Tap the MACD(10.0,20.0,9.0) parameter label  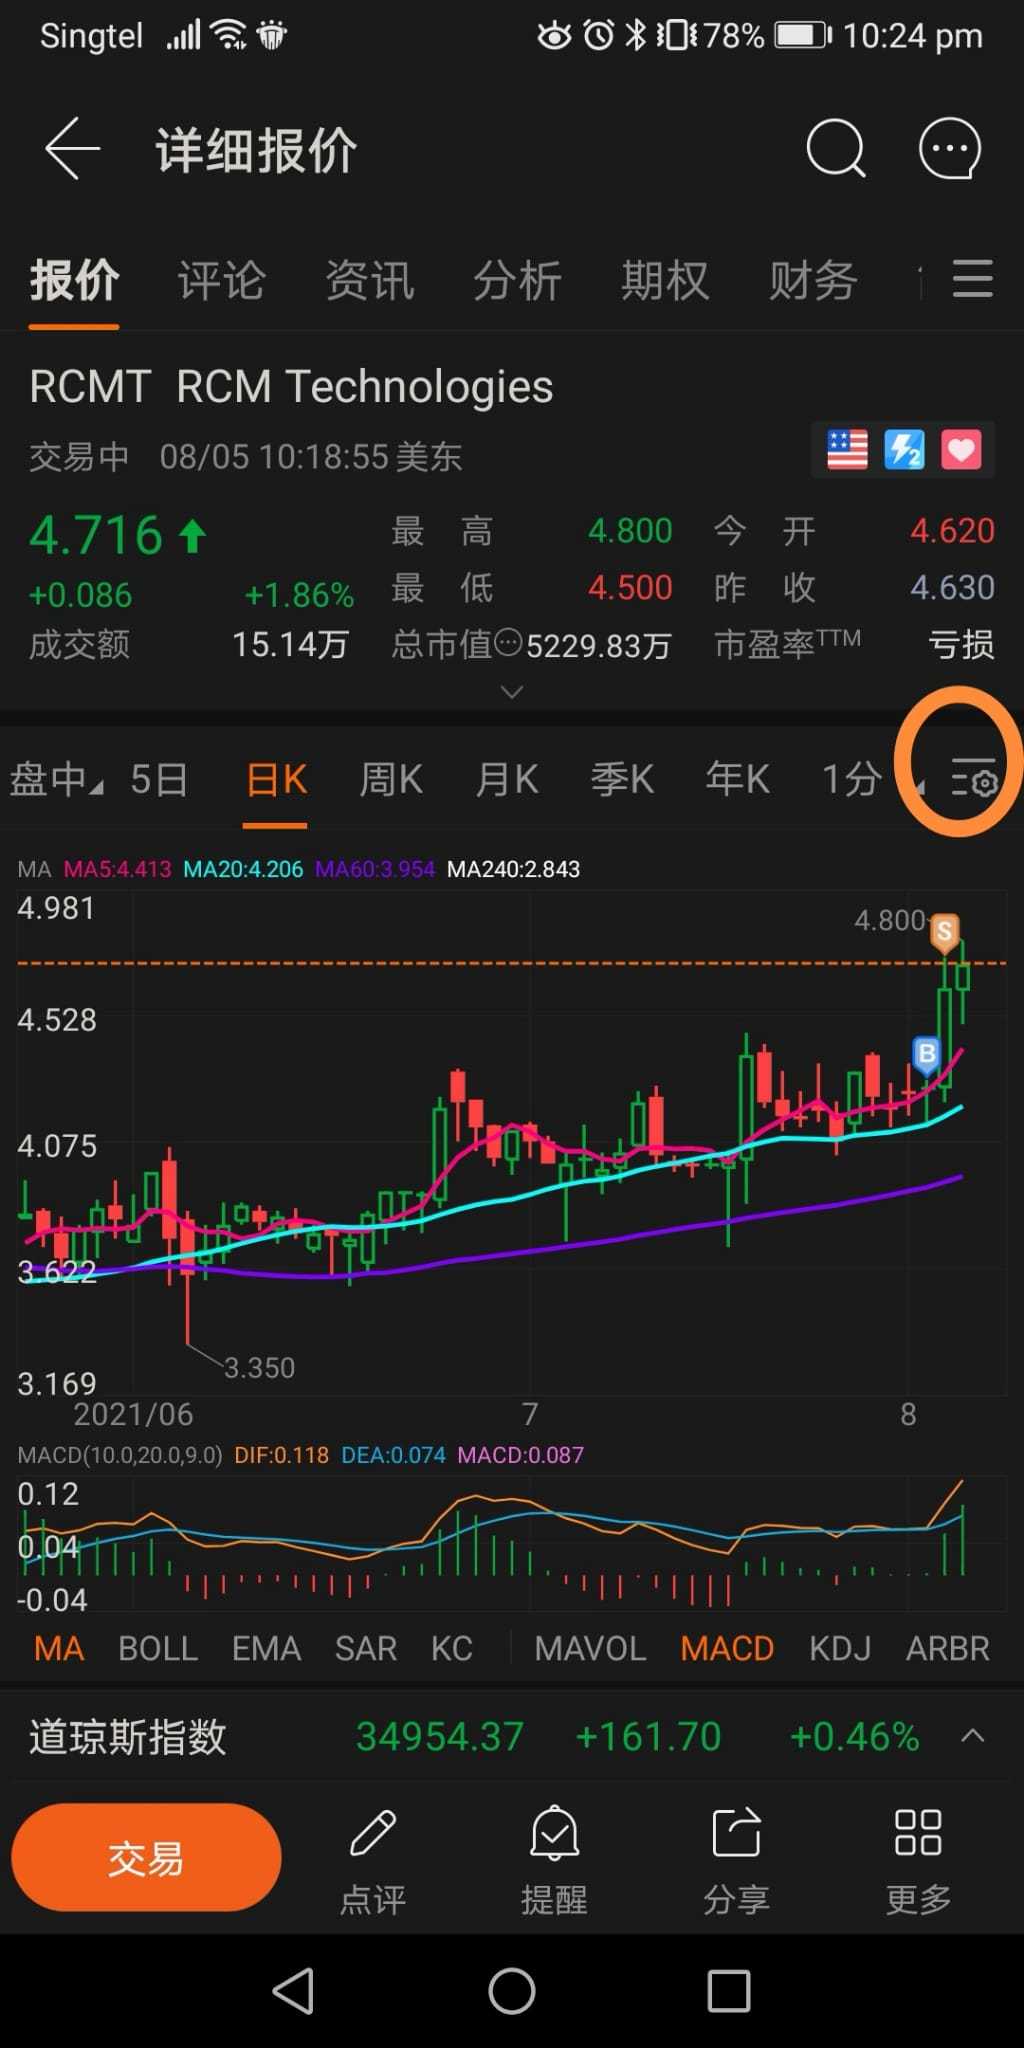click(x=120, y=1455)
